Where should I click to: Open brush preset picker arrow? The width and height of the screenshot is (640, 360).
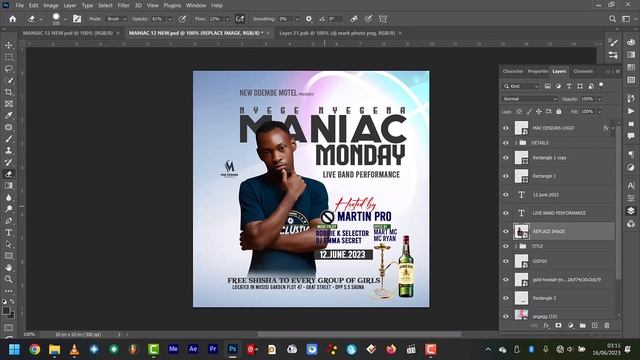pyautogui.click(x=65, y=19)
